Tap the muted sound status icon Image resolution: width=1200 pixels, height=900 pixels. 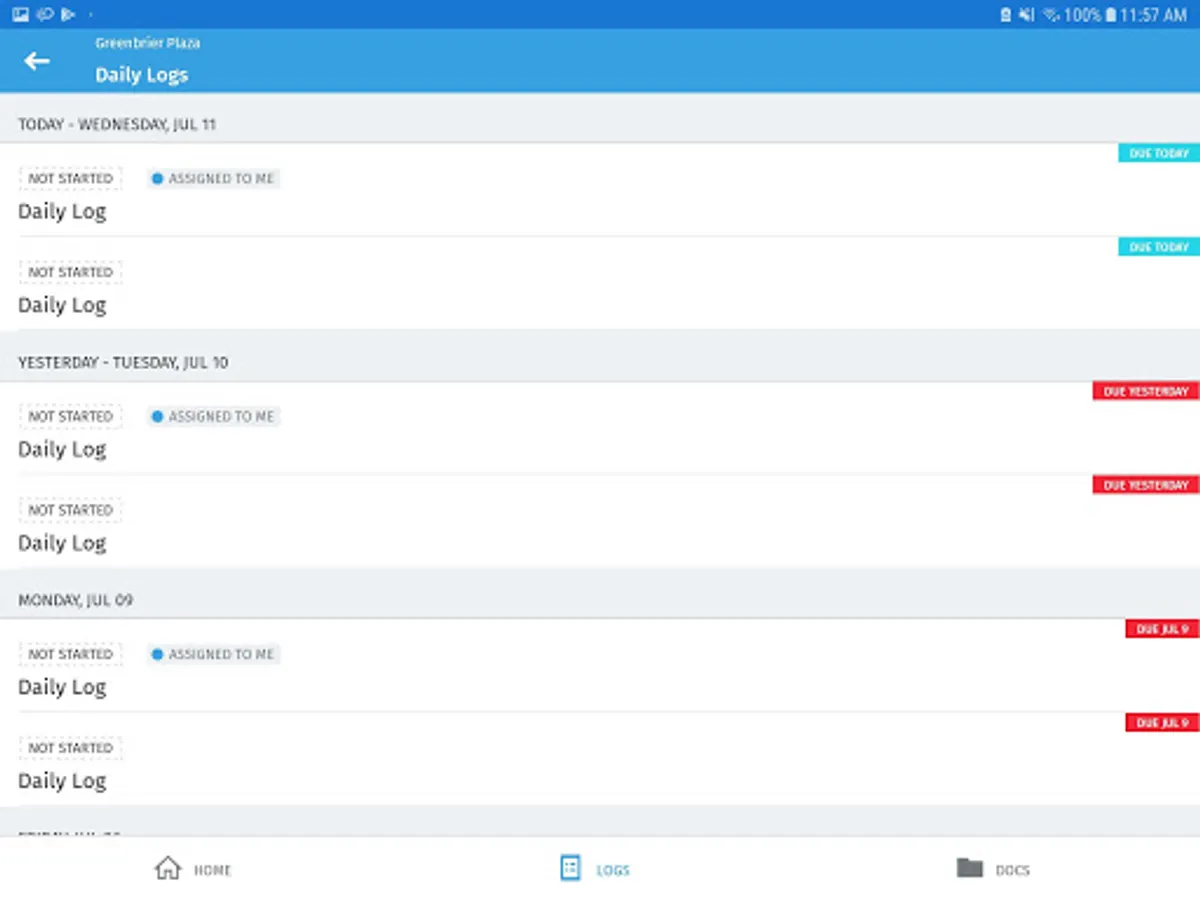point(1027,15)
